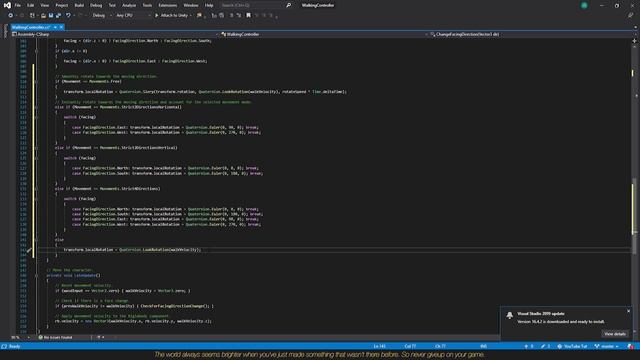This screenshot has width=640, height=360.
Task: Click the undo toolbar icon
Action: [x=68, y=16]
